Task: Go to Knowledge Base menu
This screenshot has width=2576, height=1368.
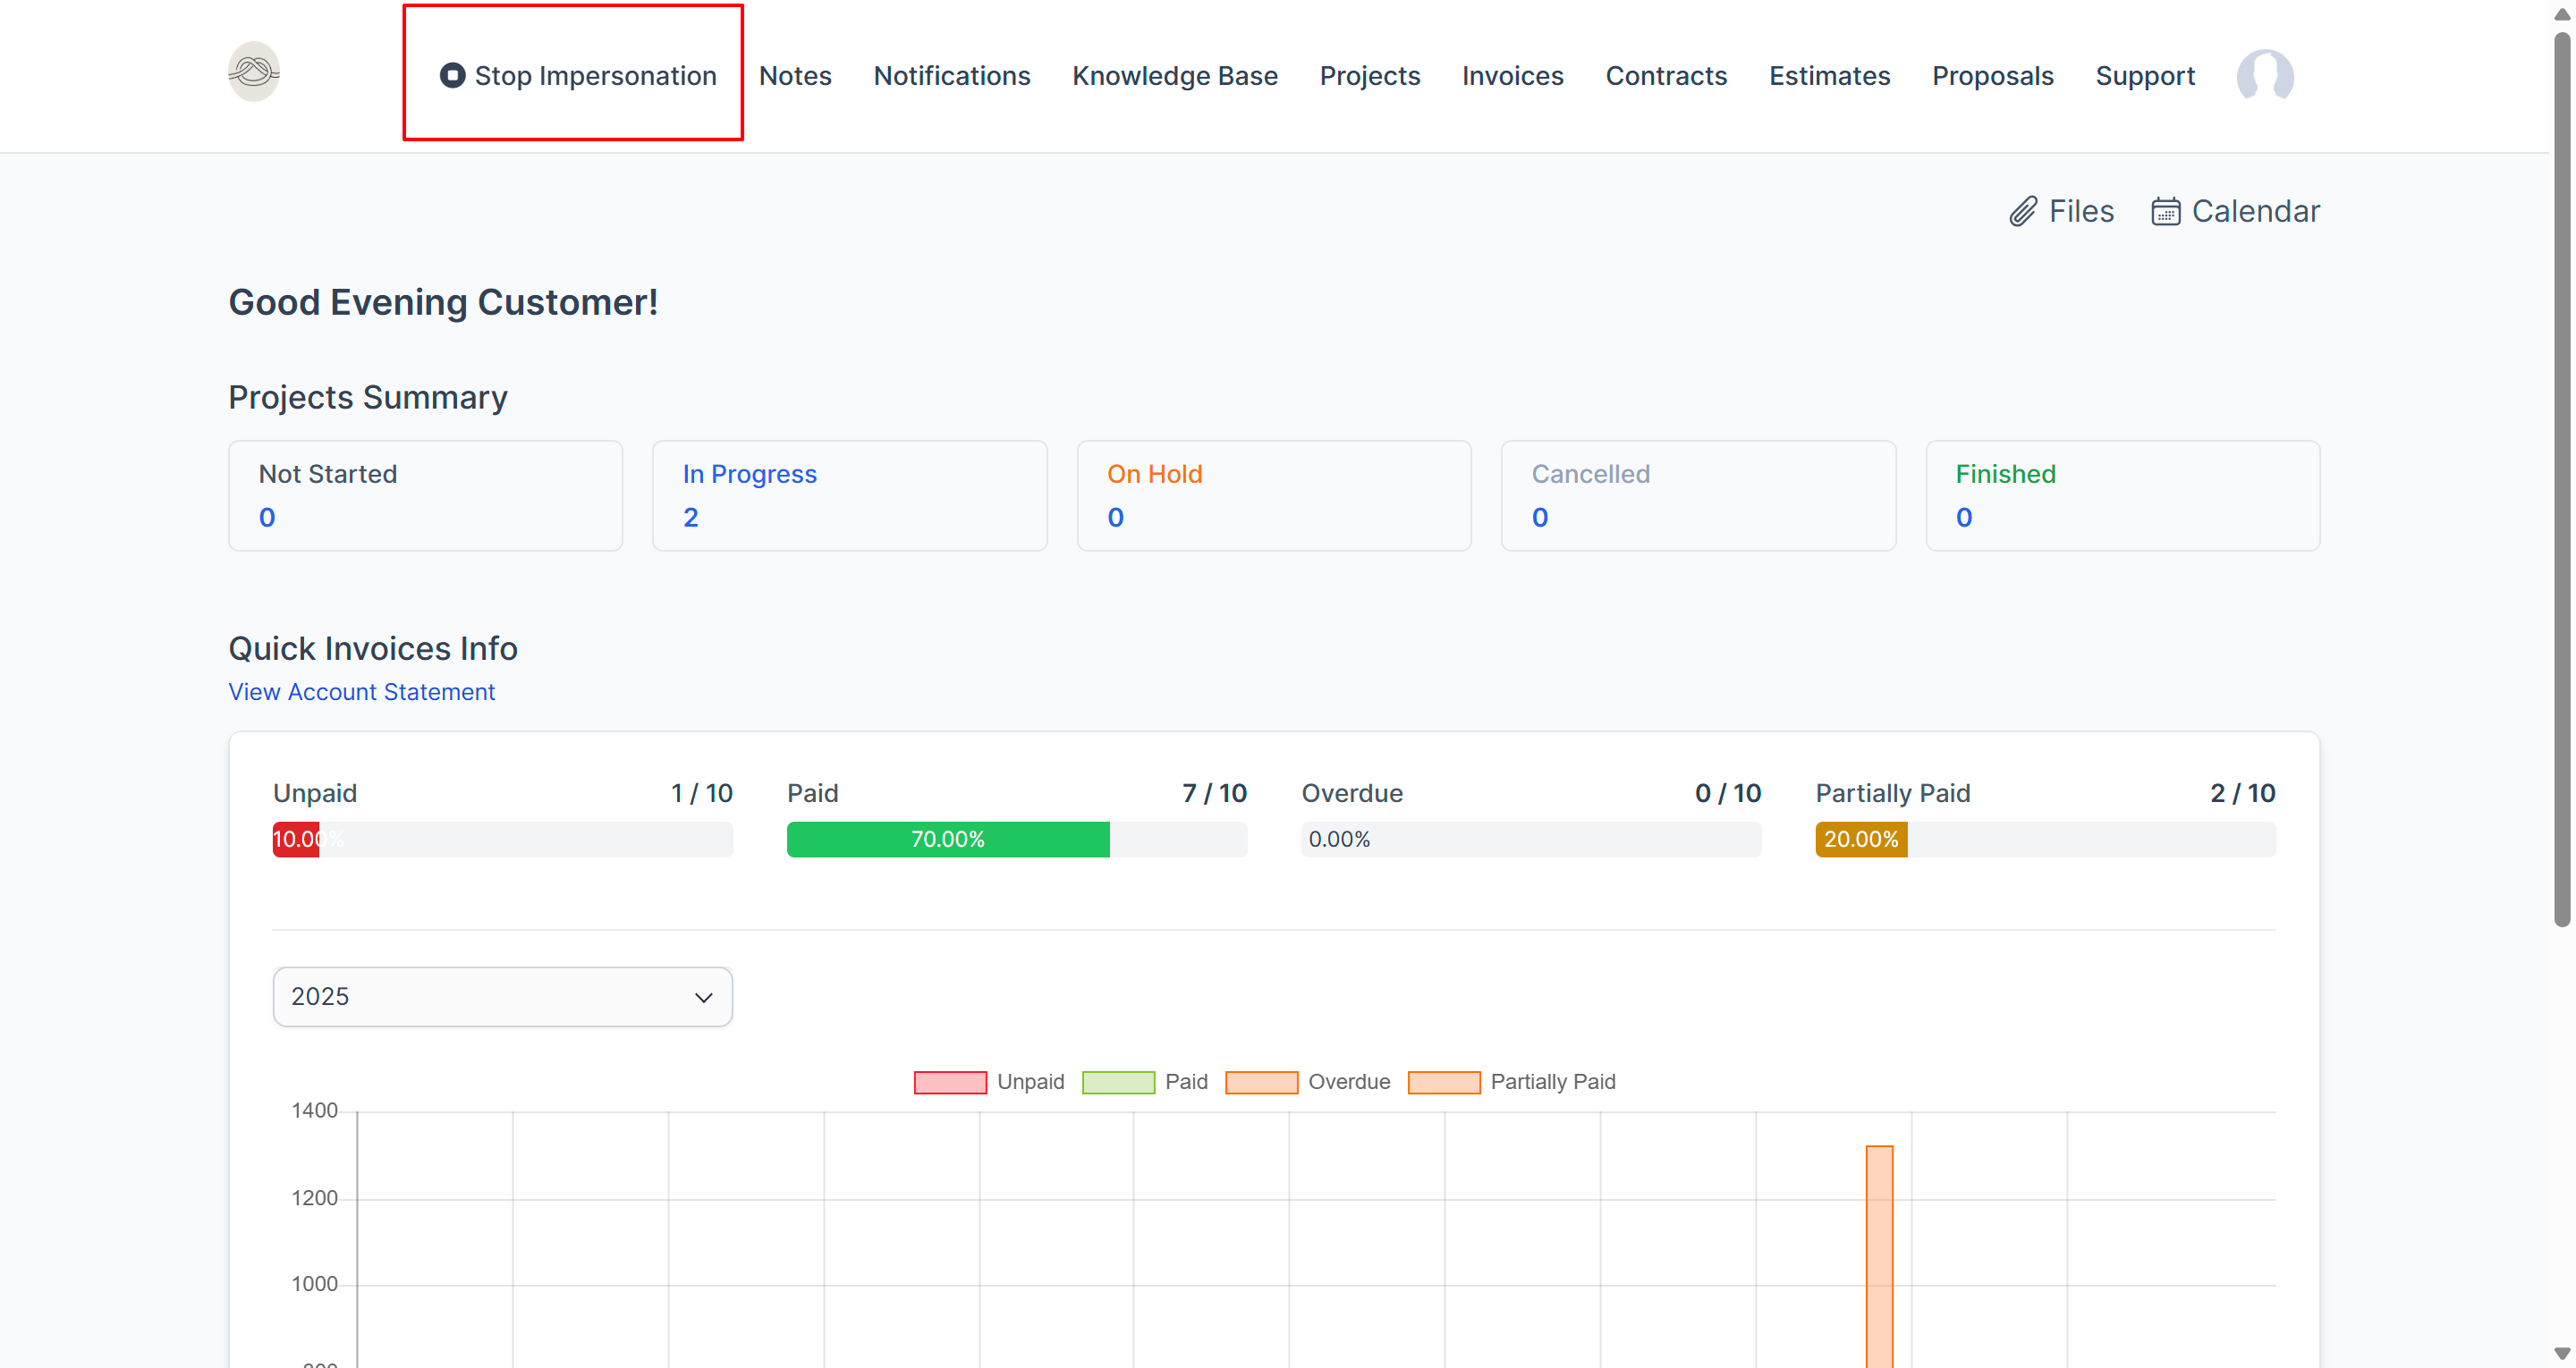Action: pyautogui.click(x=1174, y=76)
